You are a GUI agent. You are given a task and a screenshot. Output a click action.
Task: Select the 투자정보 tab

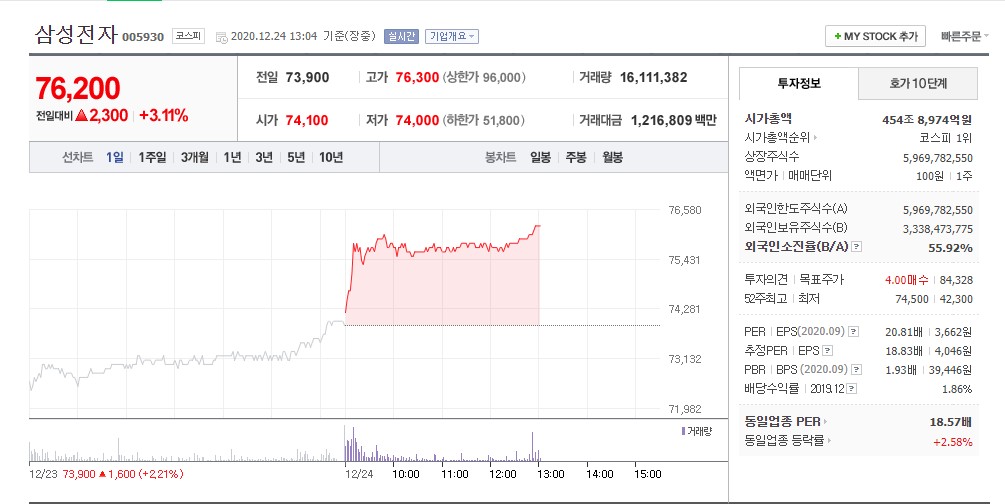797,84
